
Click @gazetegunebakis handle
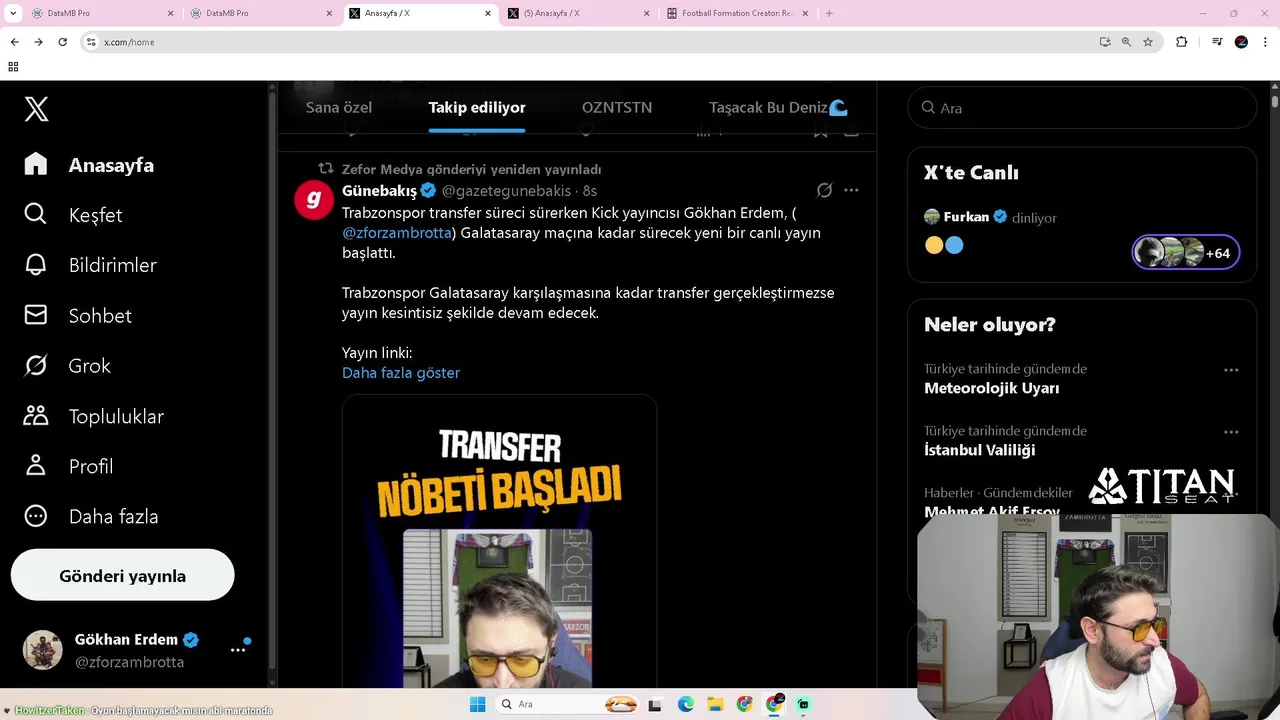click(506, 190)
